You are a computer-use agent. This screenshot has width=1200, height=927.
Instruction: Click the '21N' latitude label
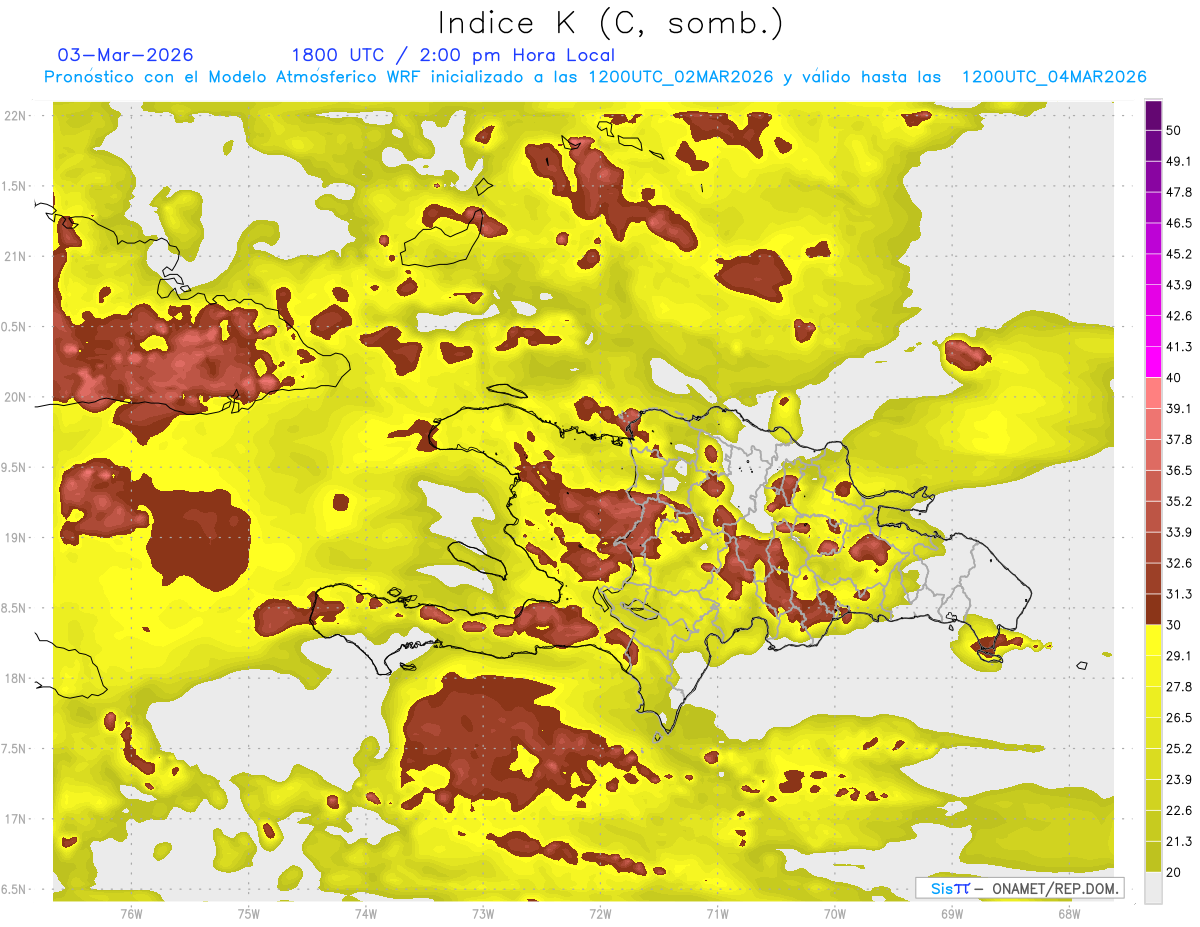15,256
